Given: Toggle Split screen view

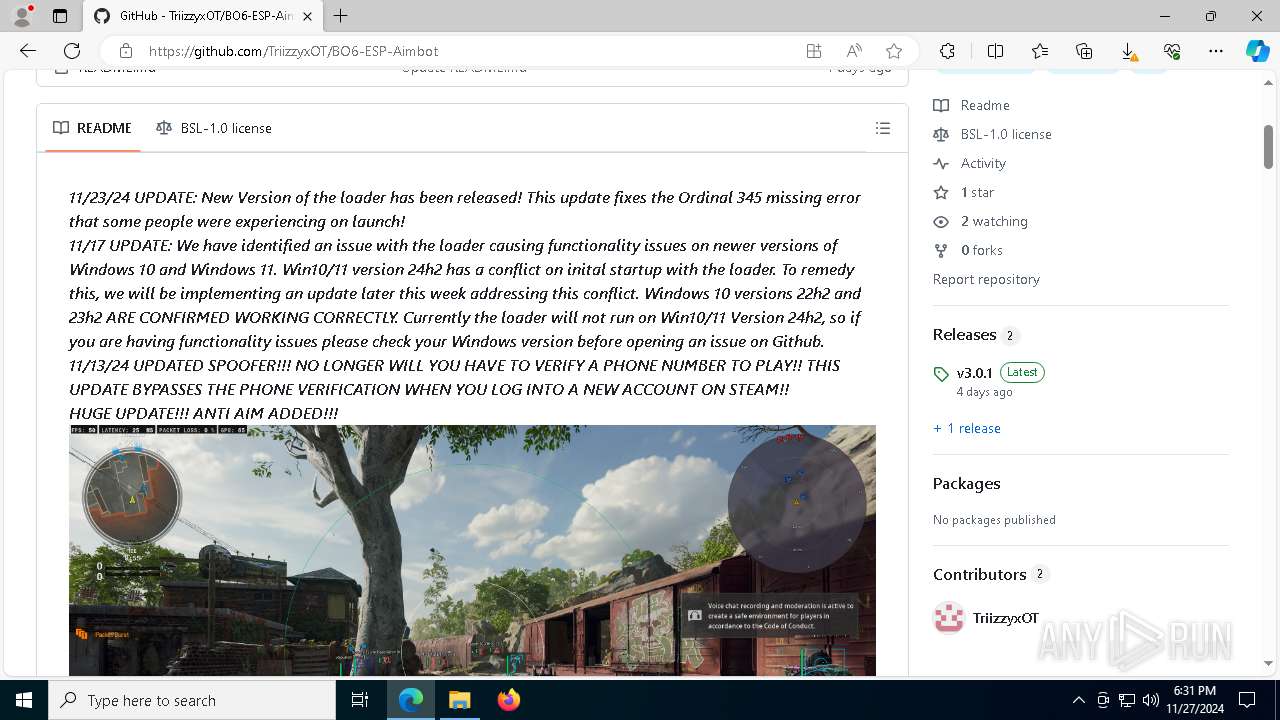Looking at the screenshot, I should point(995,51).
